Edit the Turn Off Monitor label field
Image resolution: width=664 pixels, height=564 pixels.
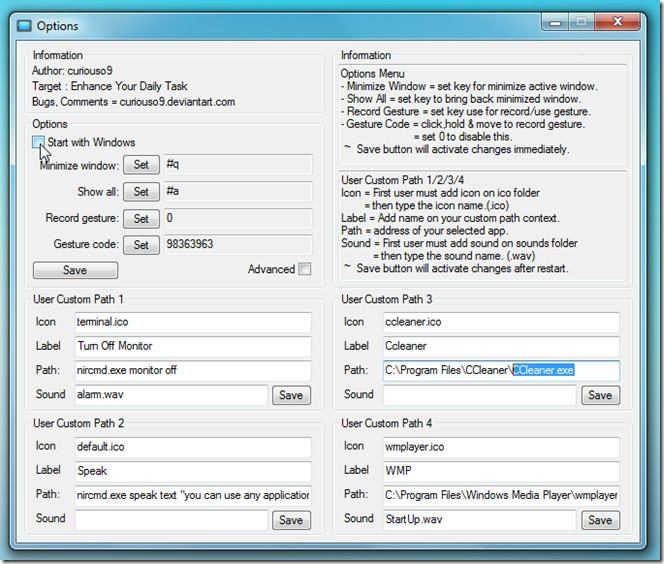[193, 347]
